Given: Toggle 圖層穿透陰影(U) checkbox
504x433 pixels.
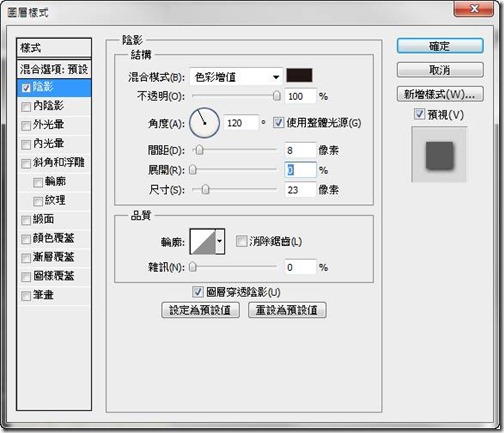Looking at the screenshot, I should tap(198, 292).
